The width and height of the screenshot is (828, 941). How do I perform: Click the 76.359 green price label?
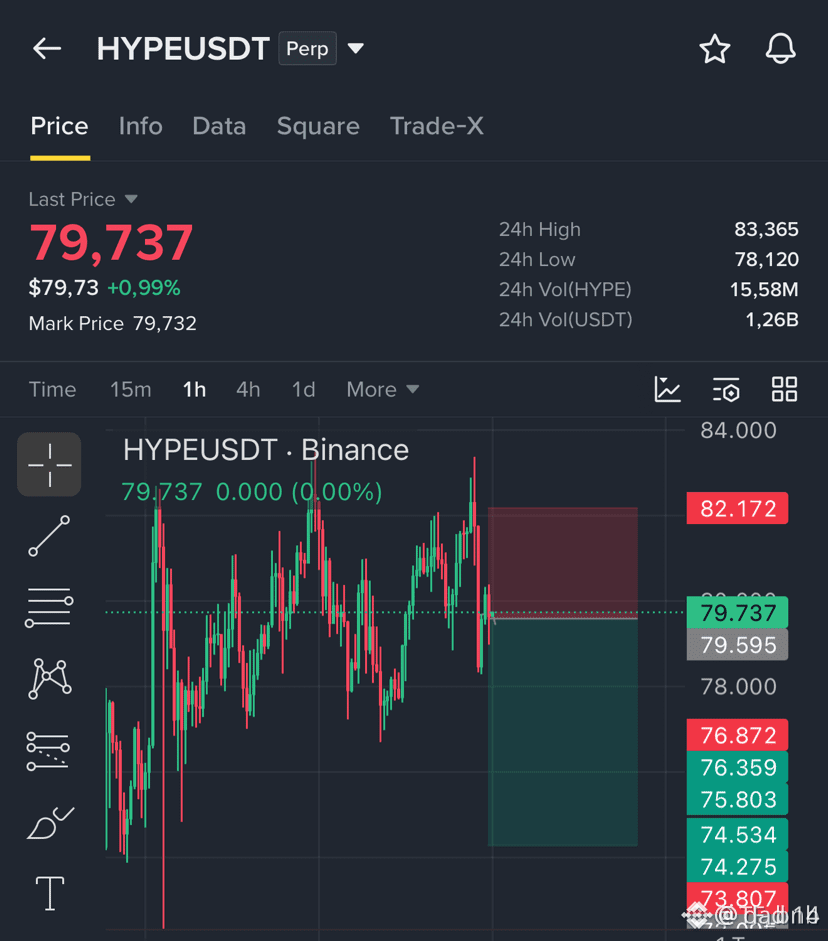(x=737, y=767)
